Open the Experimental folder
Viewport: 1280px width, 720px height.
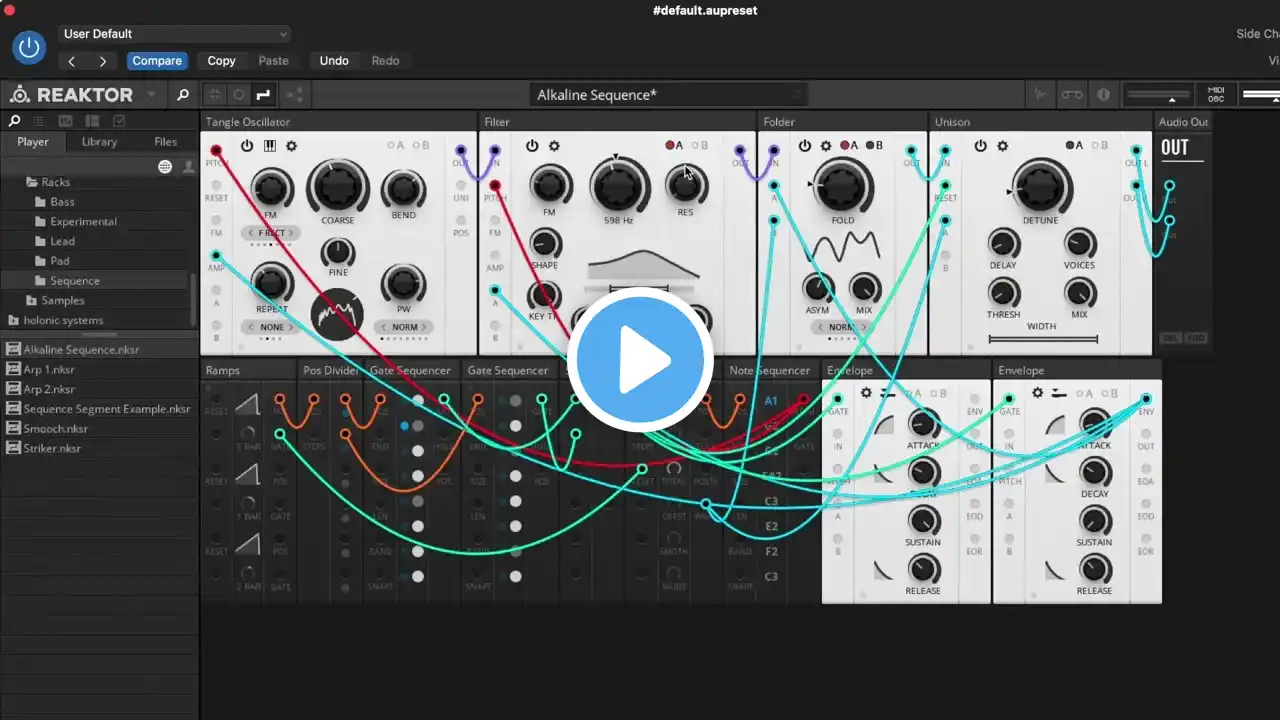[83, 222]
